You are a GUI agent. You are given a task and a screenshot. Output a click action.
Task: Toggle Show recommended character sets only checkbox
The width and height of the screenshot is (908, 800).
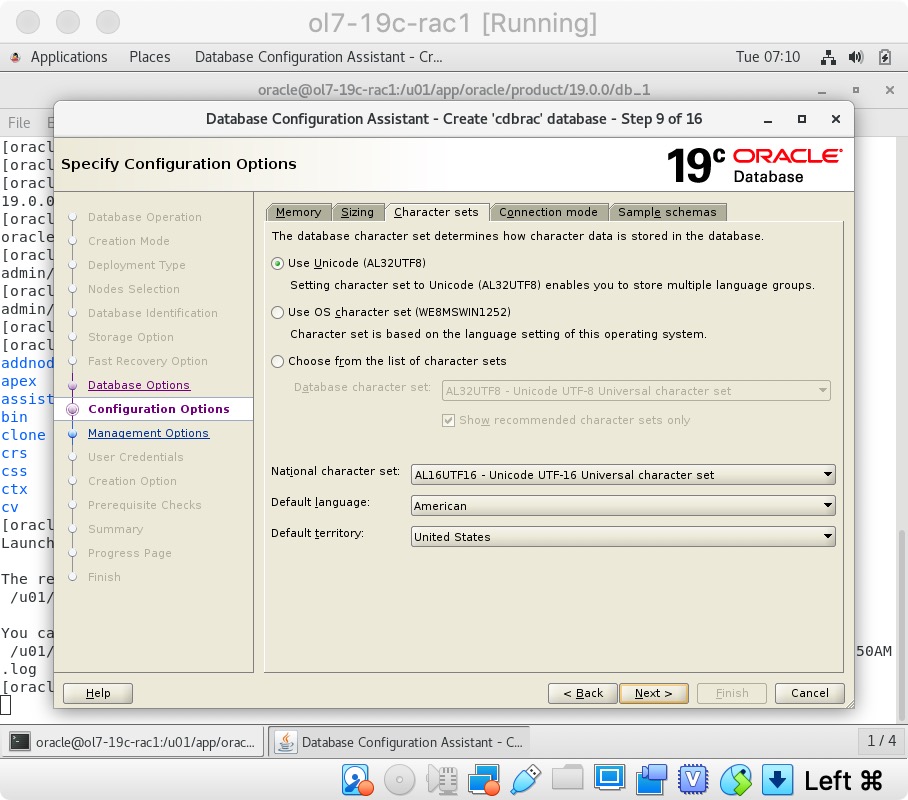click(448, 420)
